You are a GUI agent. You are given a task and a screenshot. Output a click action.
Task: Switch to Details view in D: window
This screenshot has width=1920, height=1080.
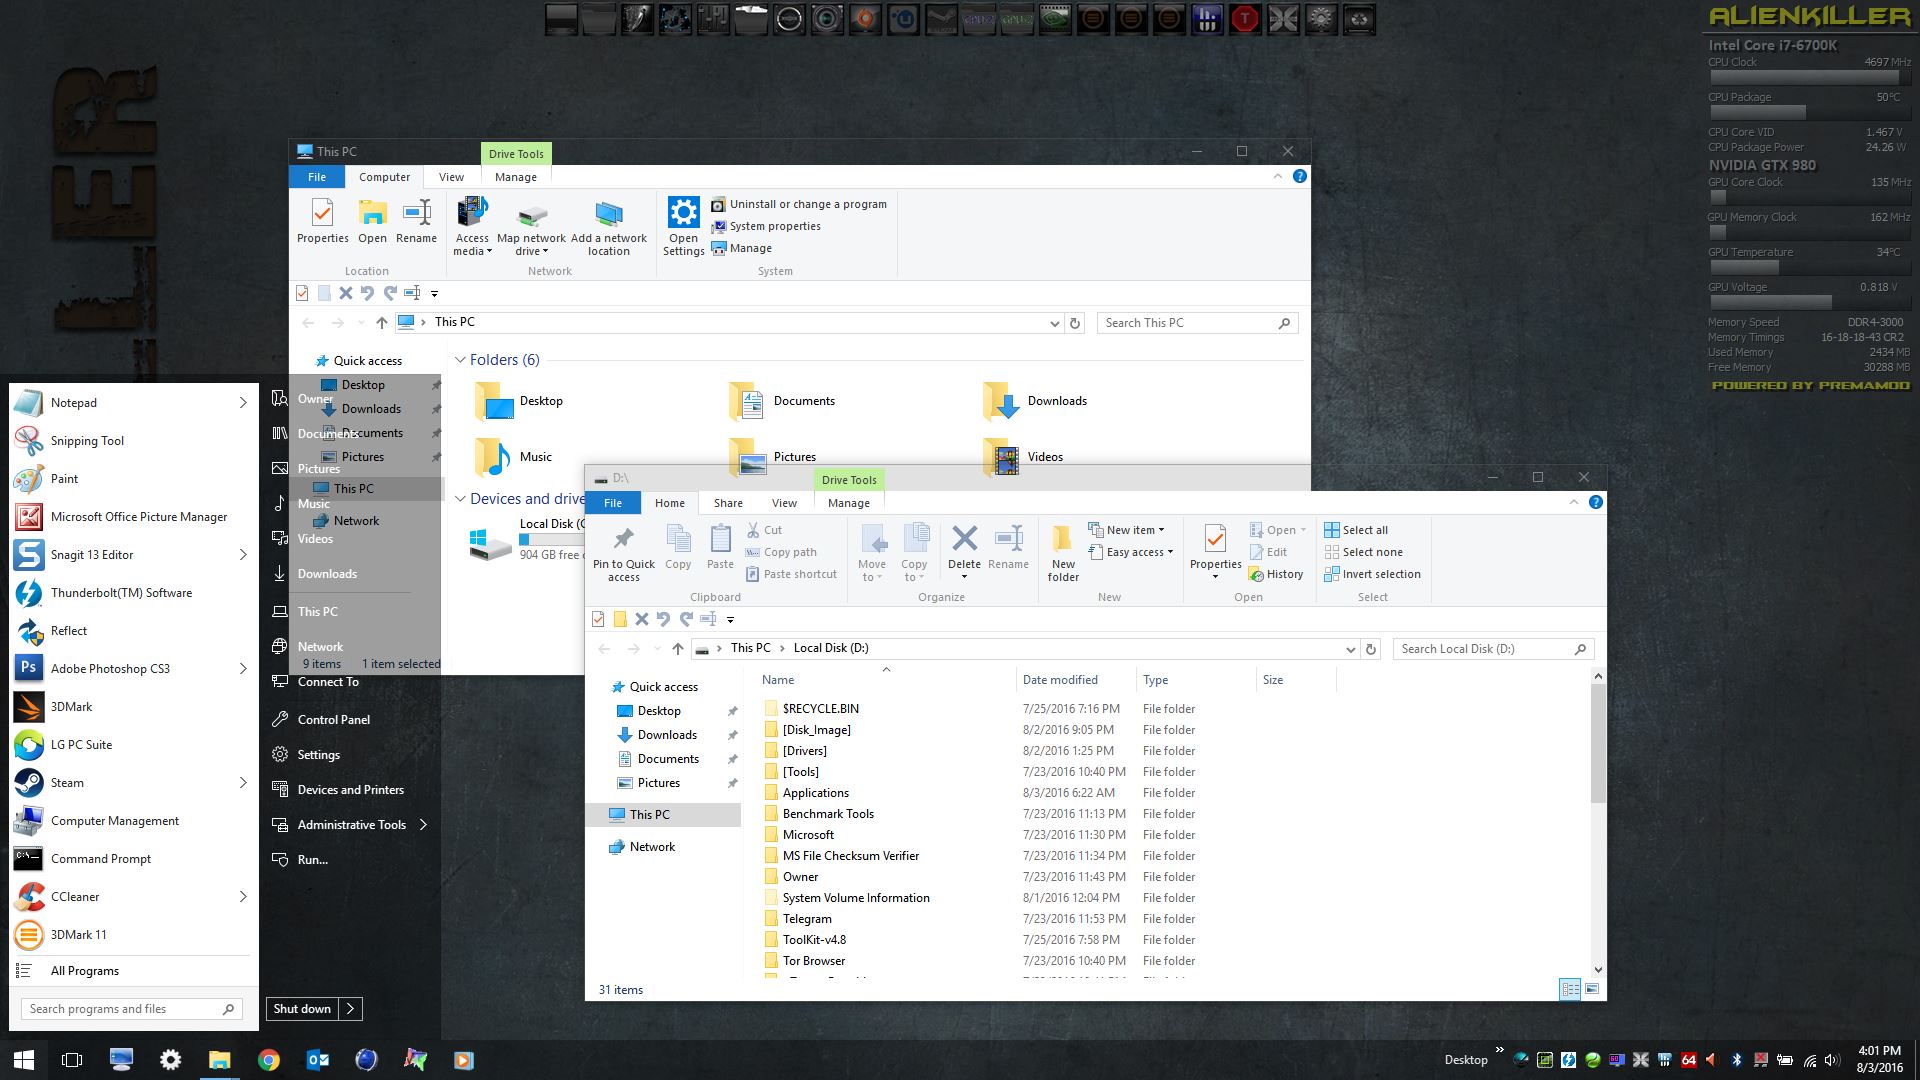(1570, 989)
